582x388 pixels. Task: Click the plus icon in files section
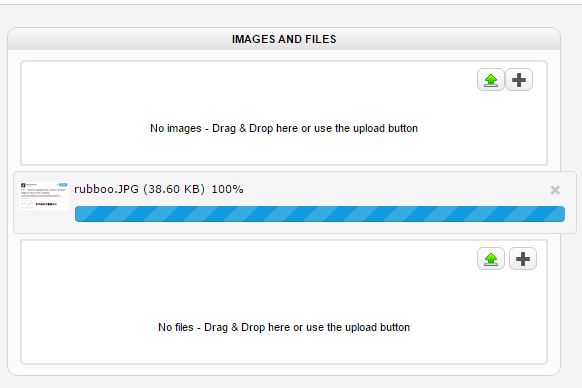[523, 259]
